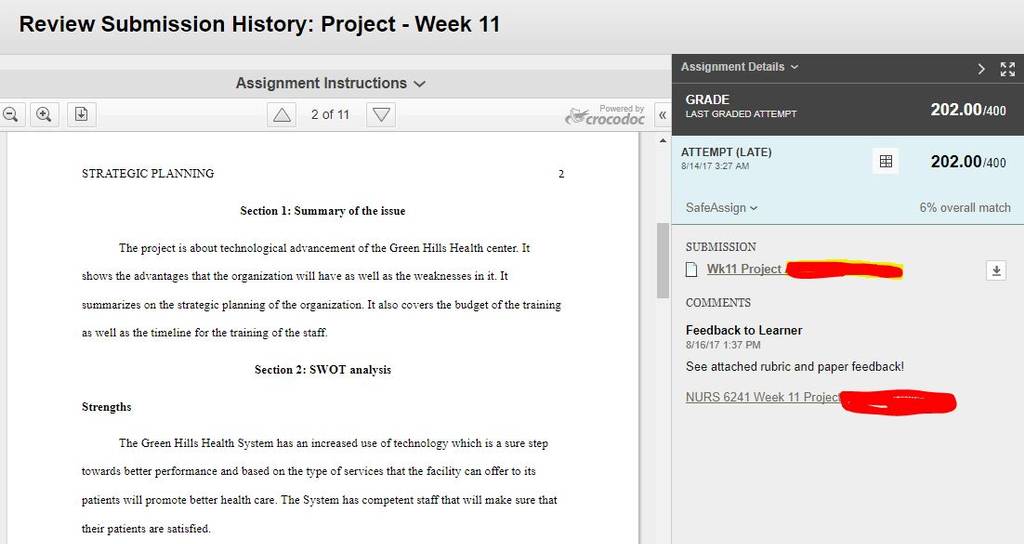Collapse the sidebar with the double-chevron icon
Screen dimensions: 1024x544
662,115
